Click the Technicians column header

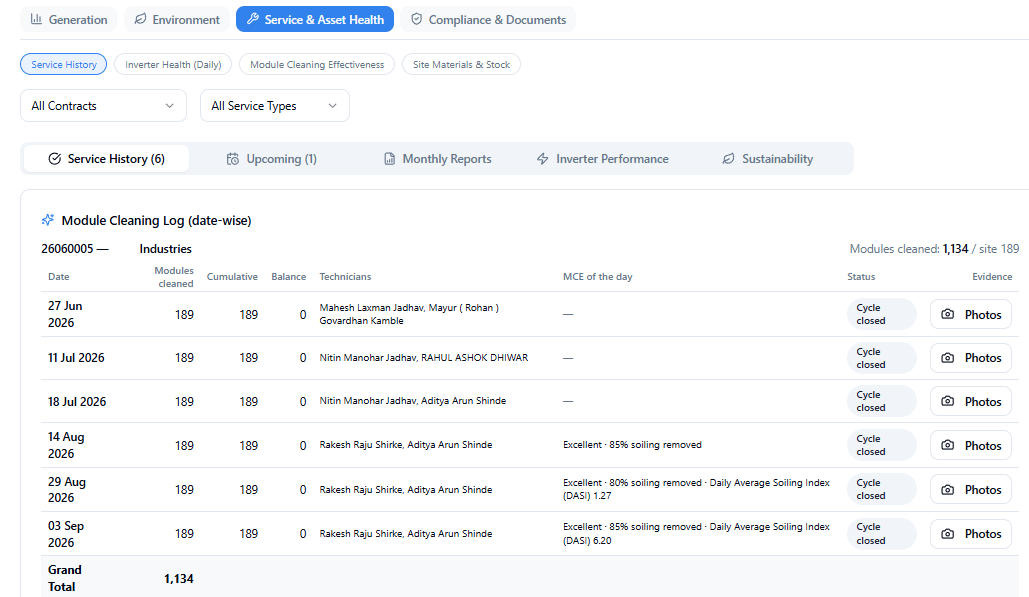click(345, 277)
